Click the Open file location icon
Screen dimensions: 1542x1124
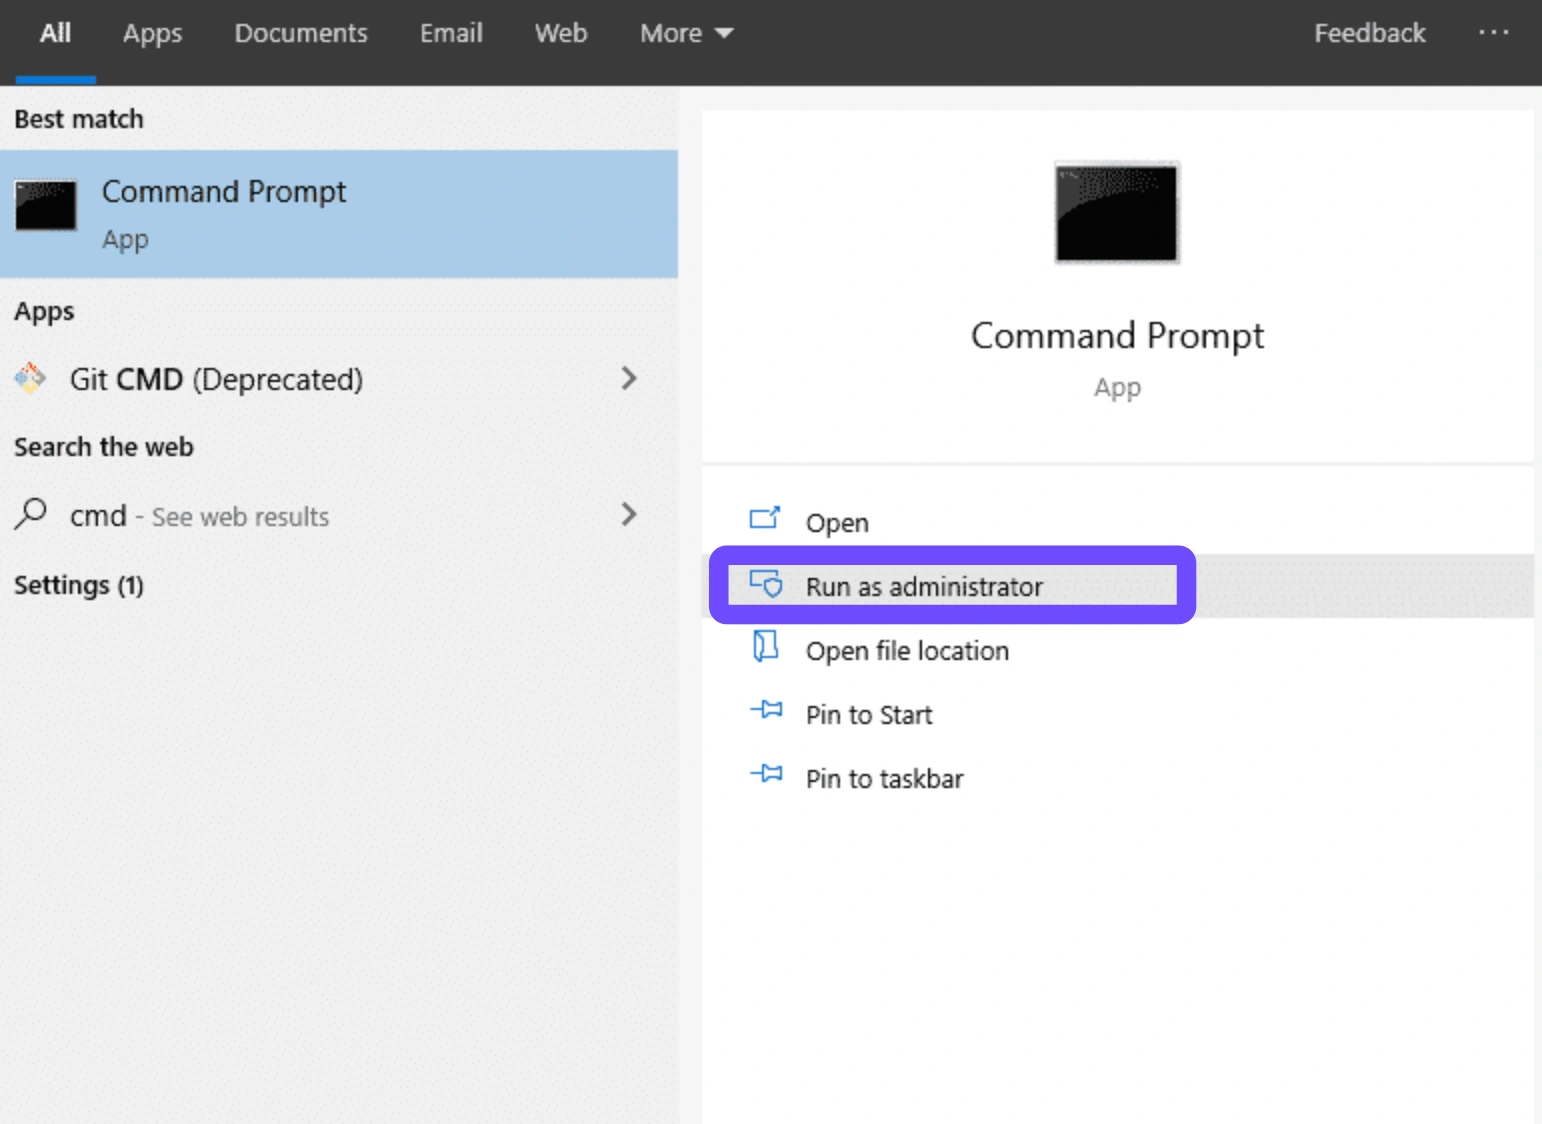765,648
